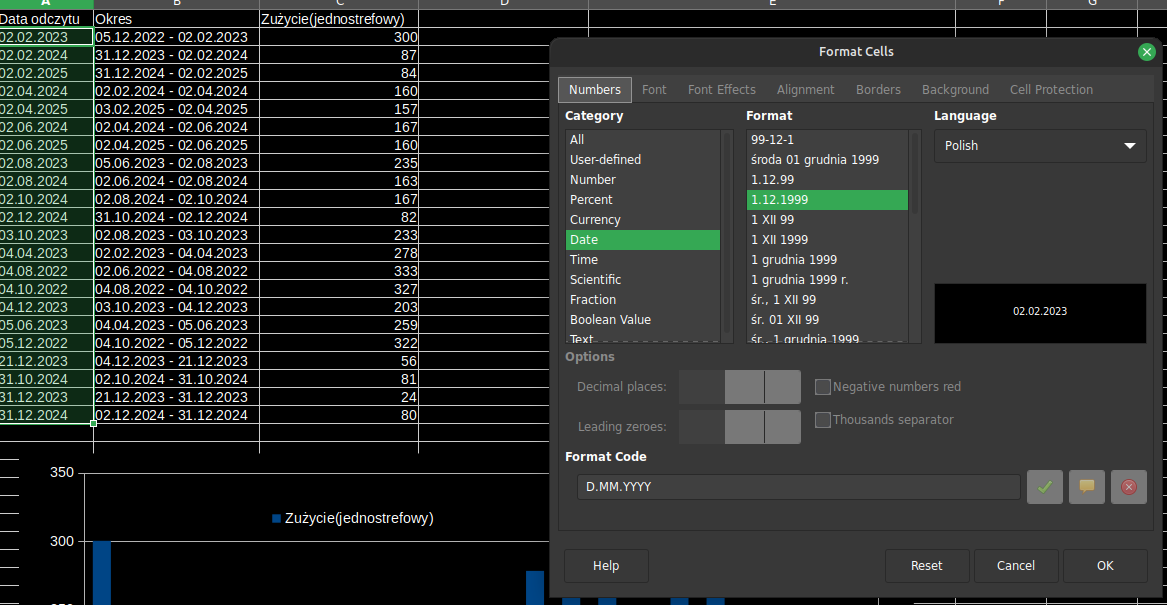Switch to the Font tab
The width and height of the screenshot is (1167, 605).
click(655, 89)
